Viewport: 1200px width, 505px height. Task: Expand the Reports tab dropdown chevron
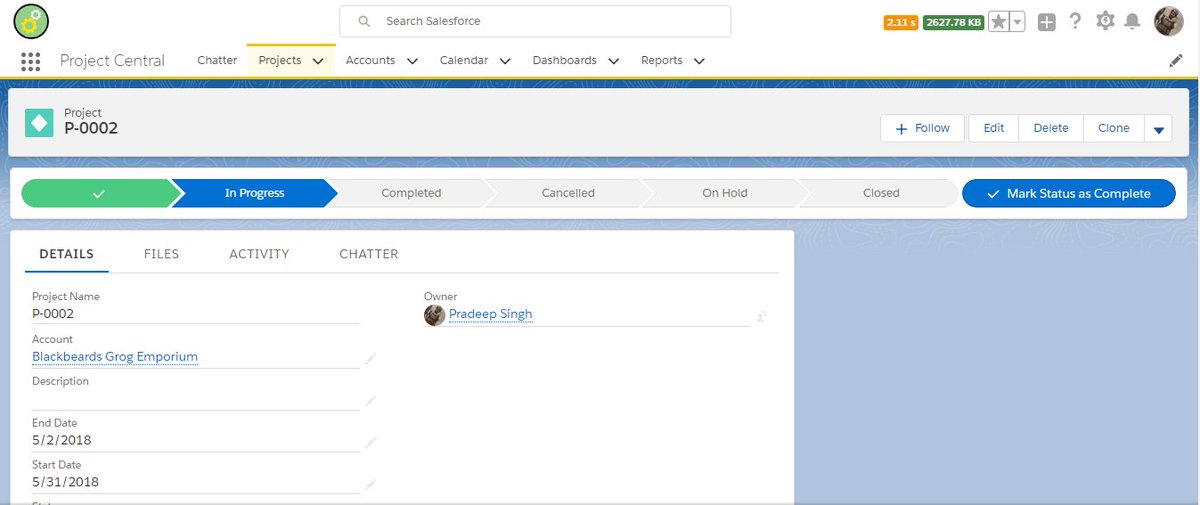pos(699,61)
